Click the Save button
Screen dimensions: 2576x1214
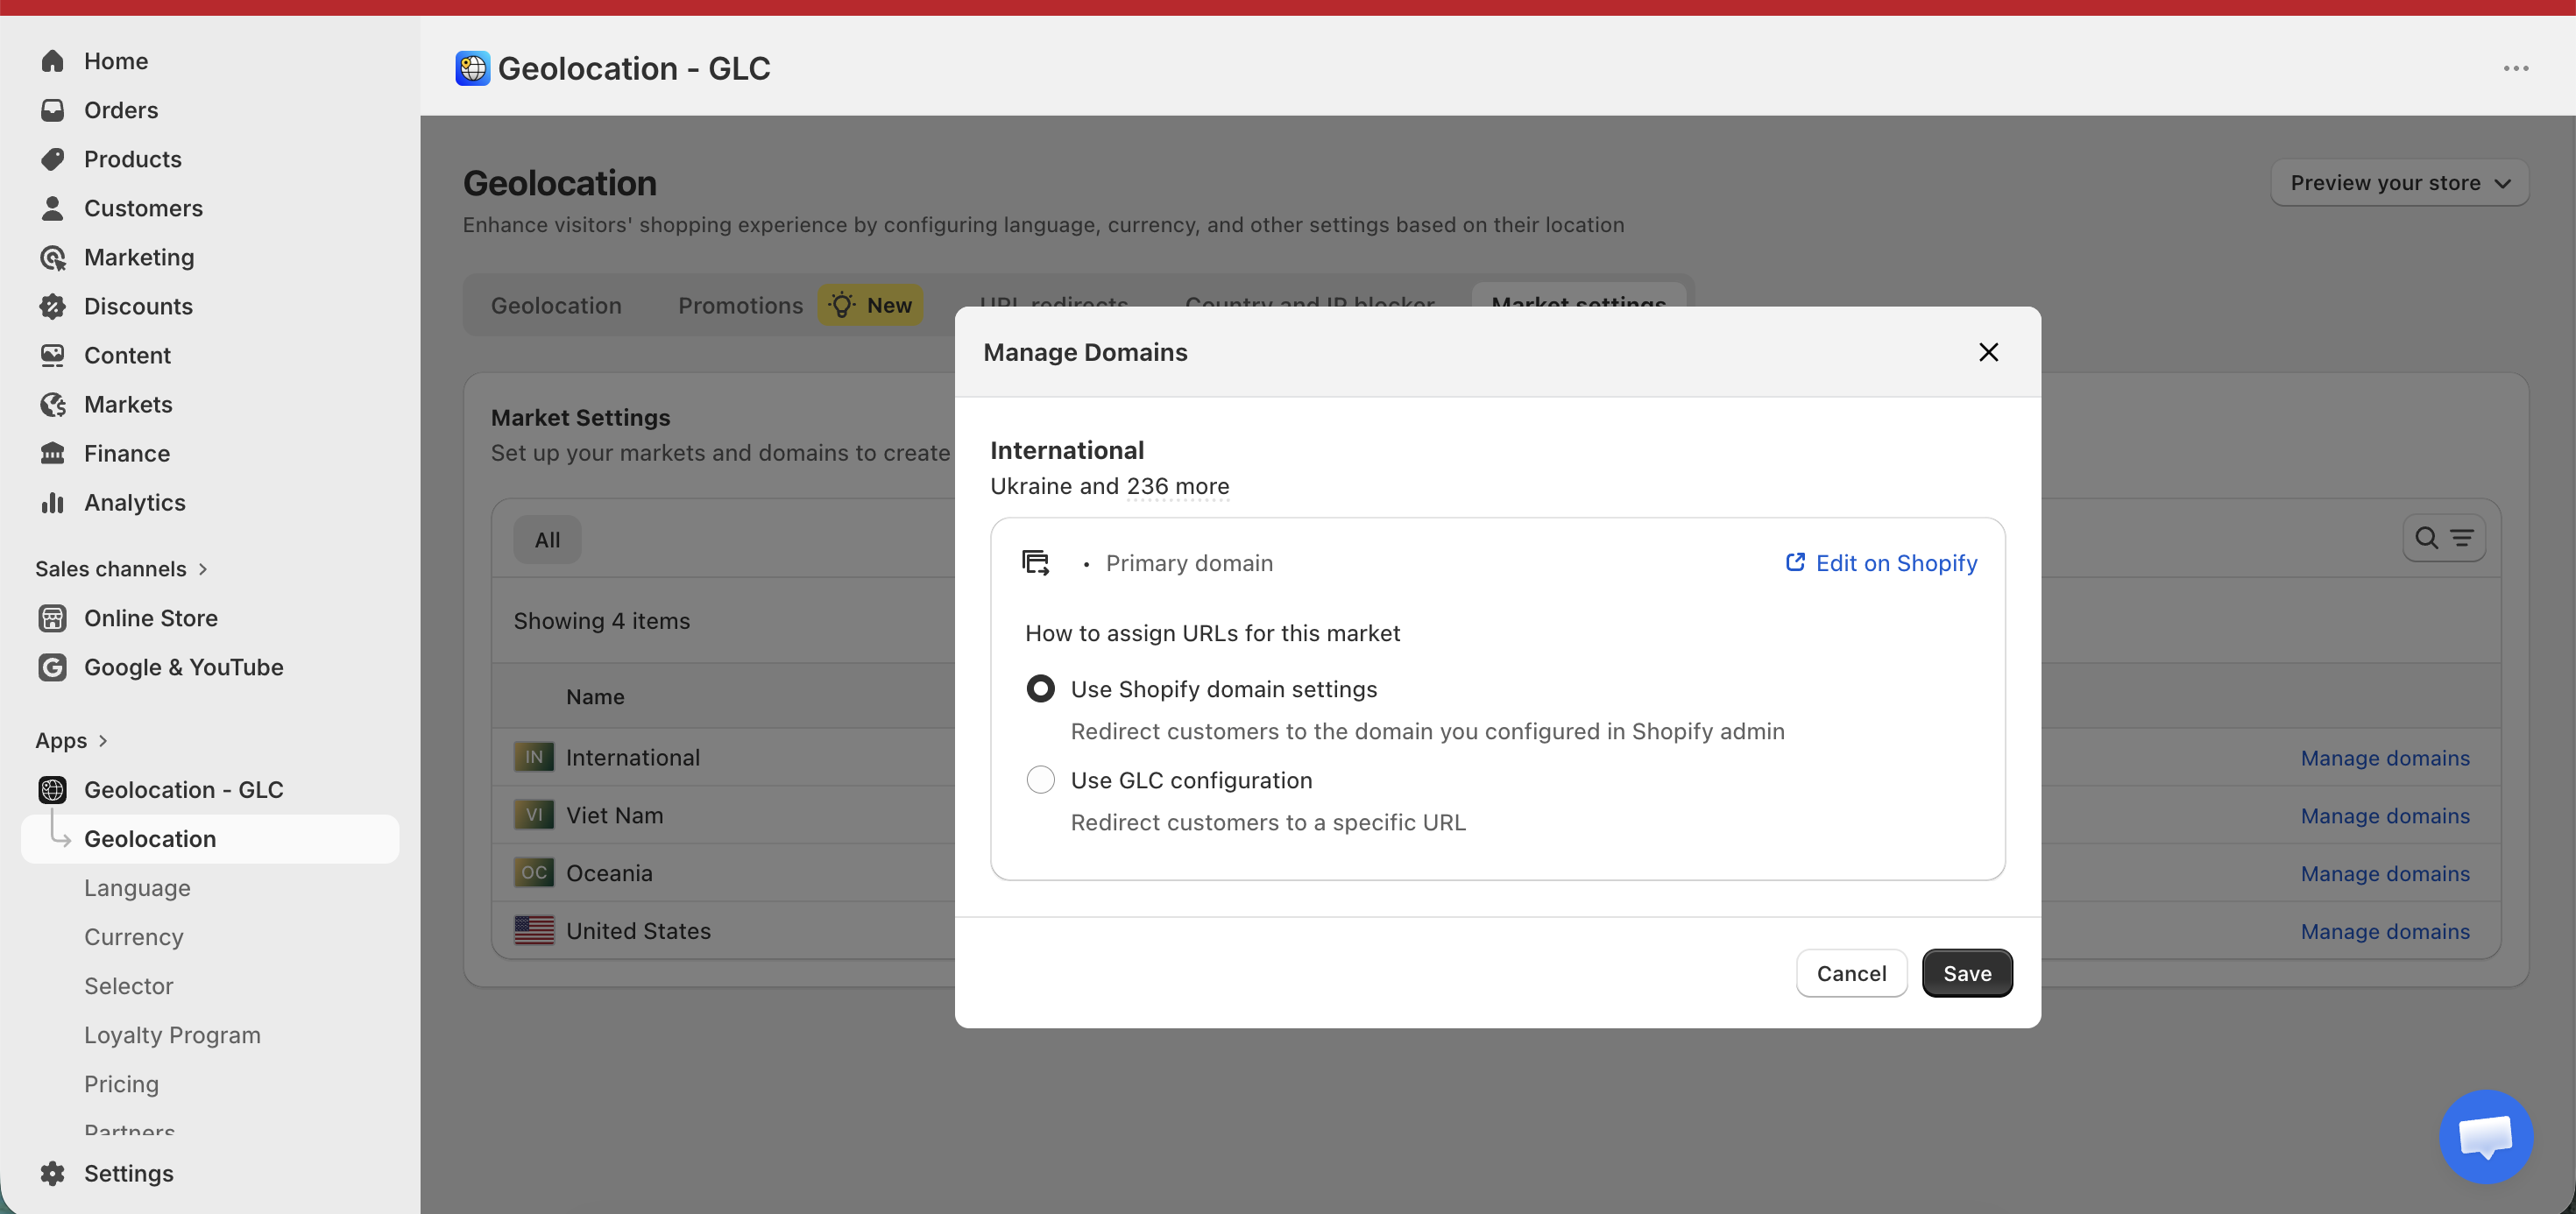tap(1966, 973)
